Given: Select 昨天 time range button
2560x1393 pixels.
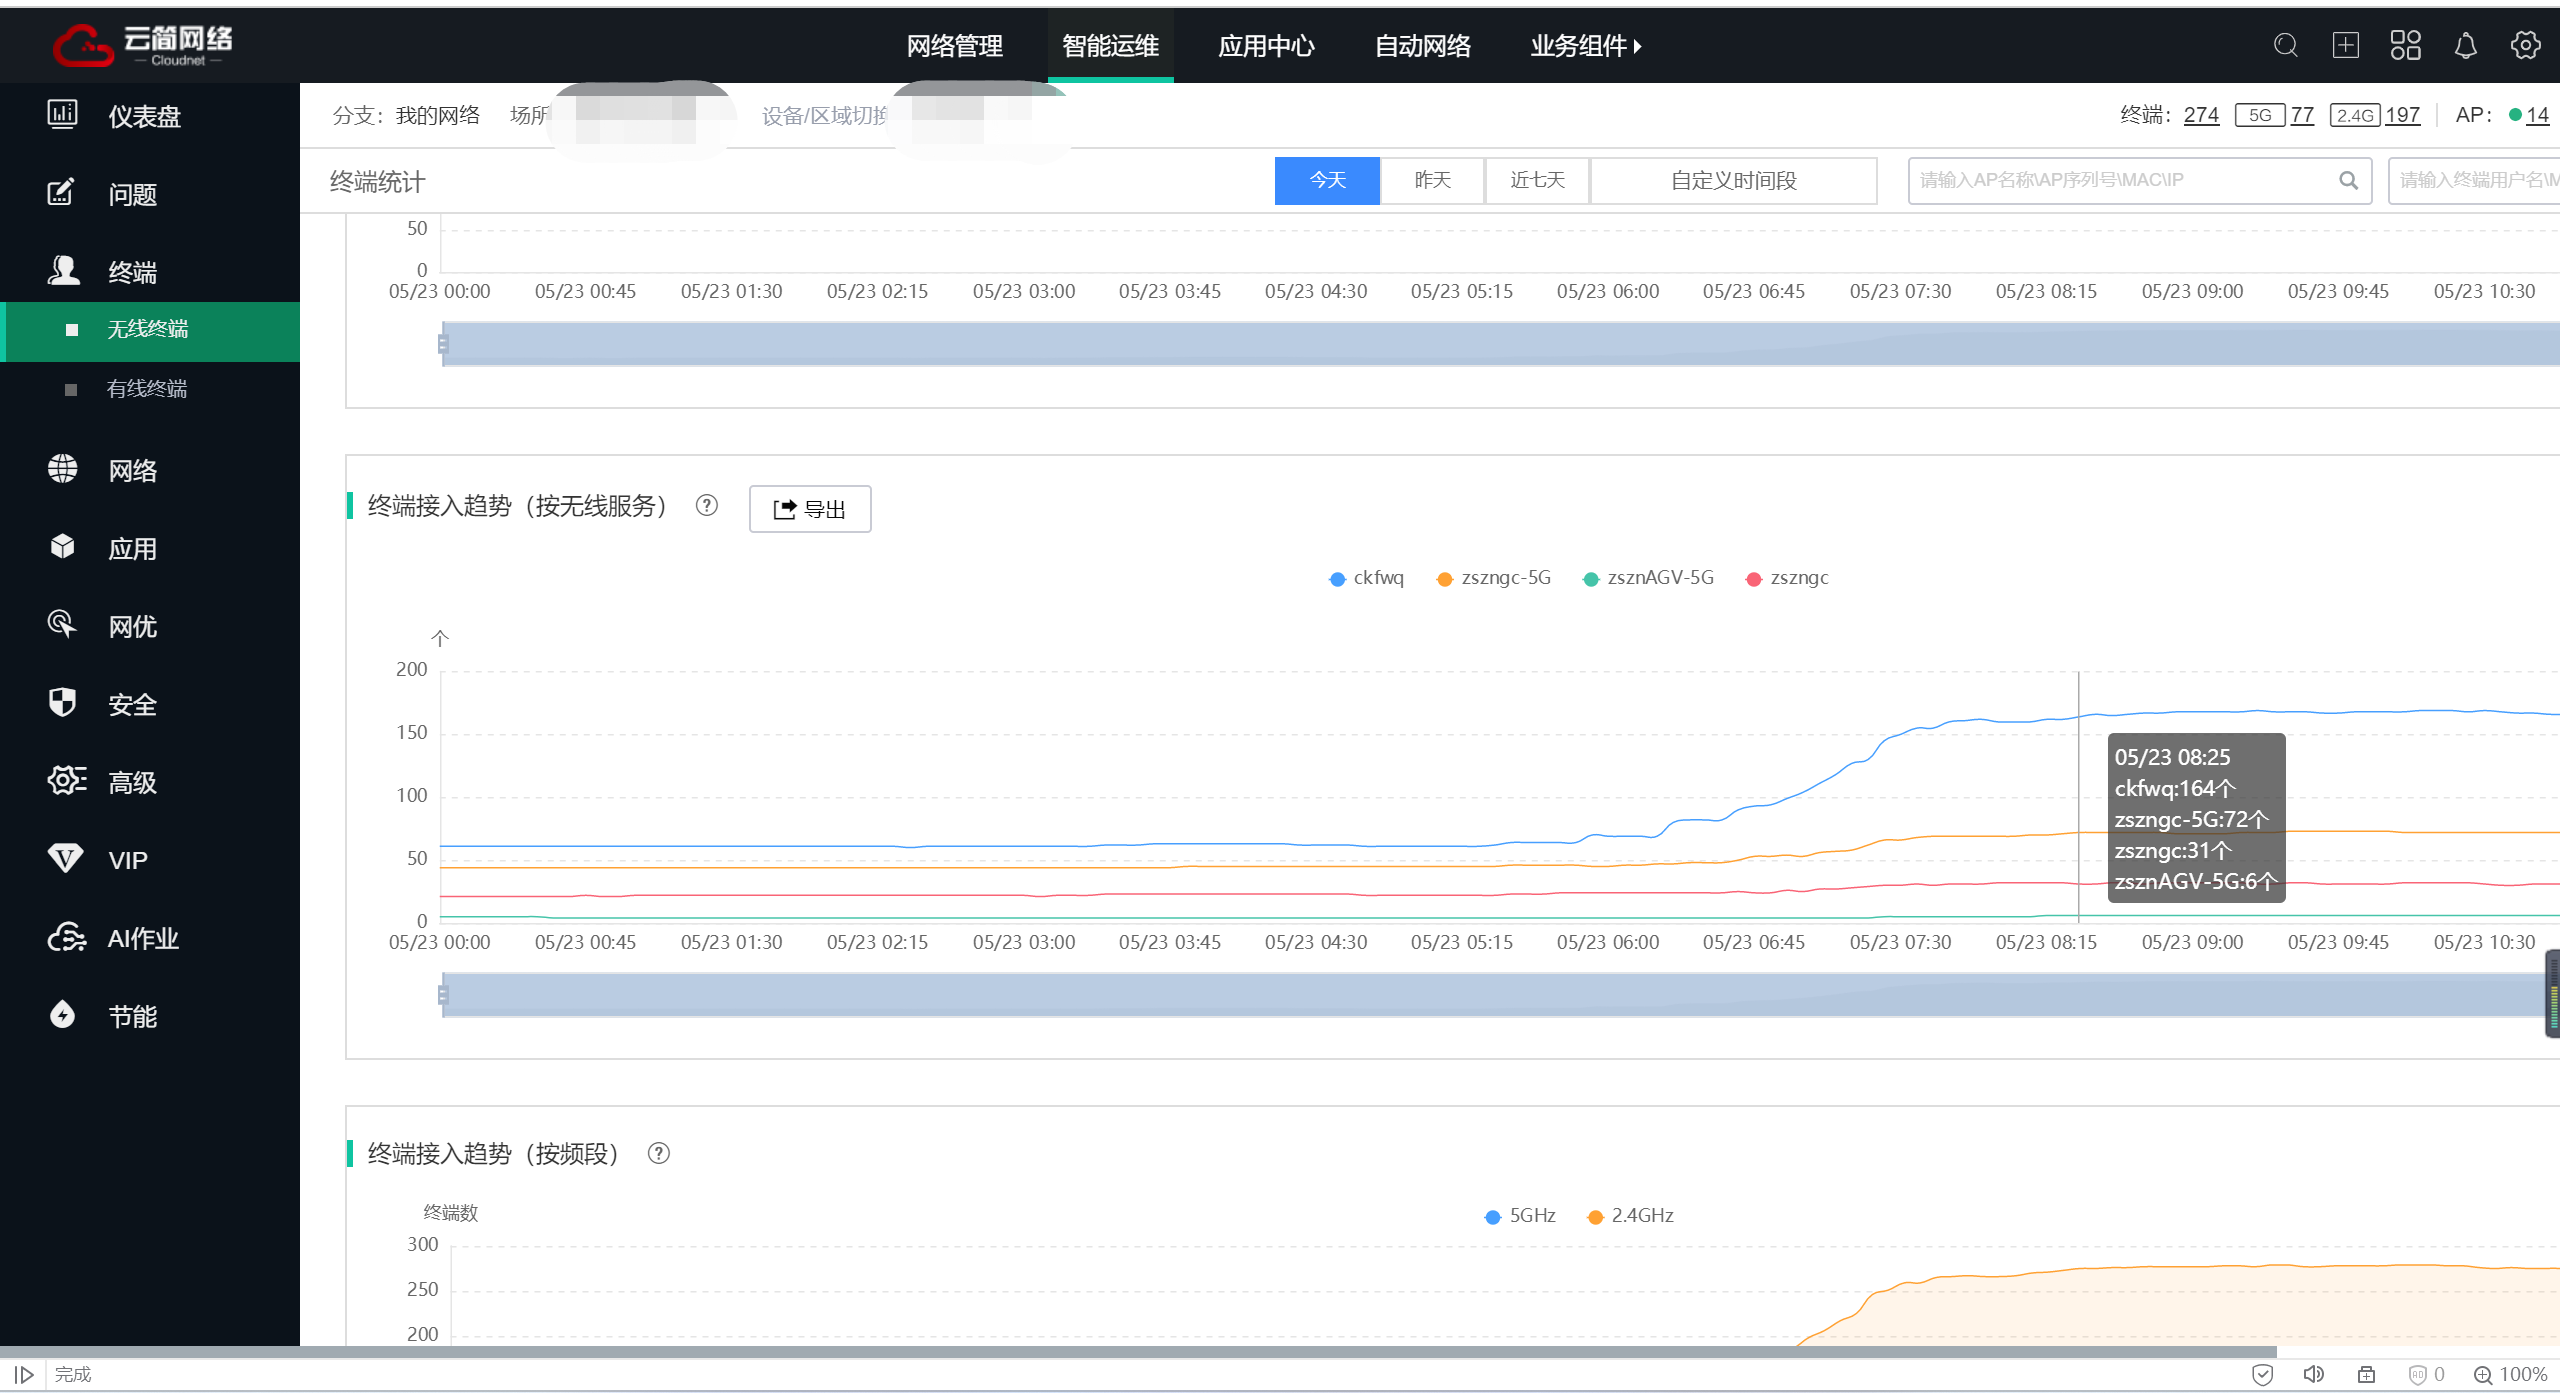Looking at the screenshot, I should click(x=1432, y=181).
